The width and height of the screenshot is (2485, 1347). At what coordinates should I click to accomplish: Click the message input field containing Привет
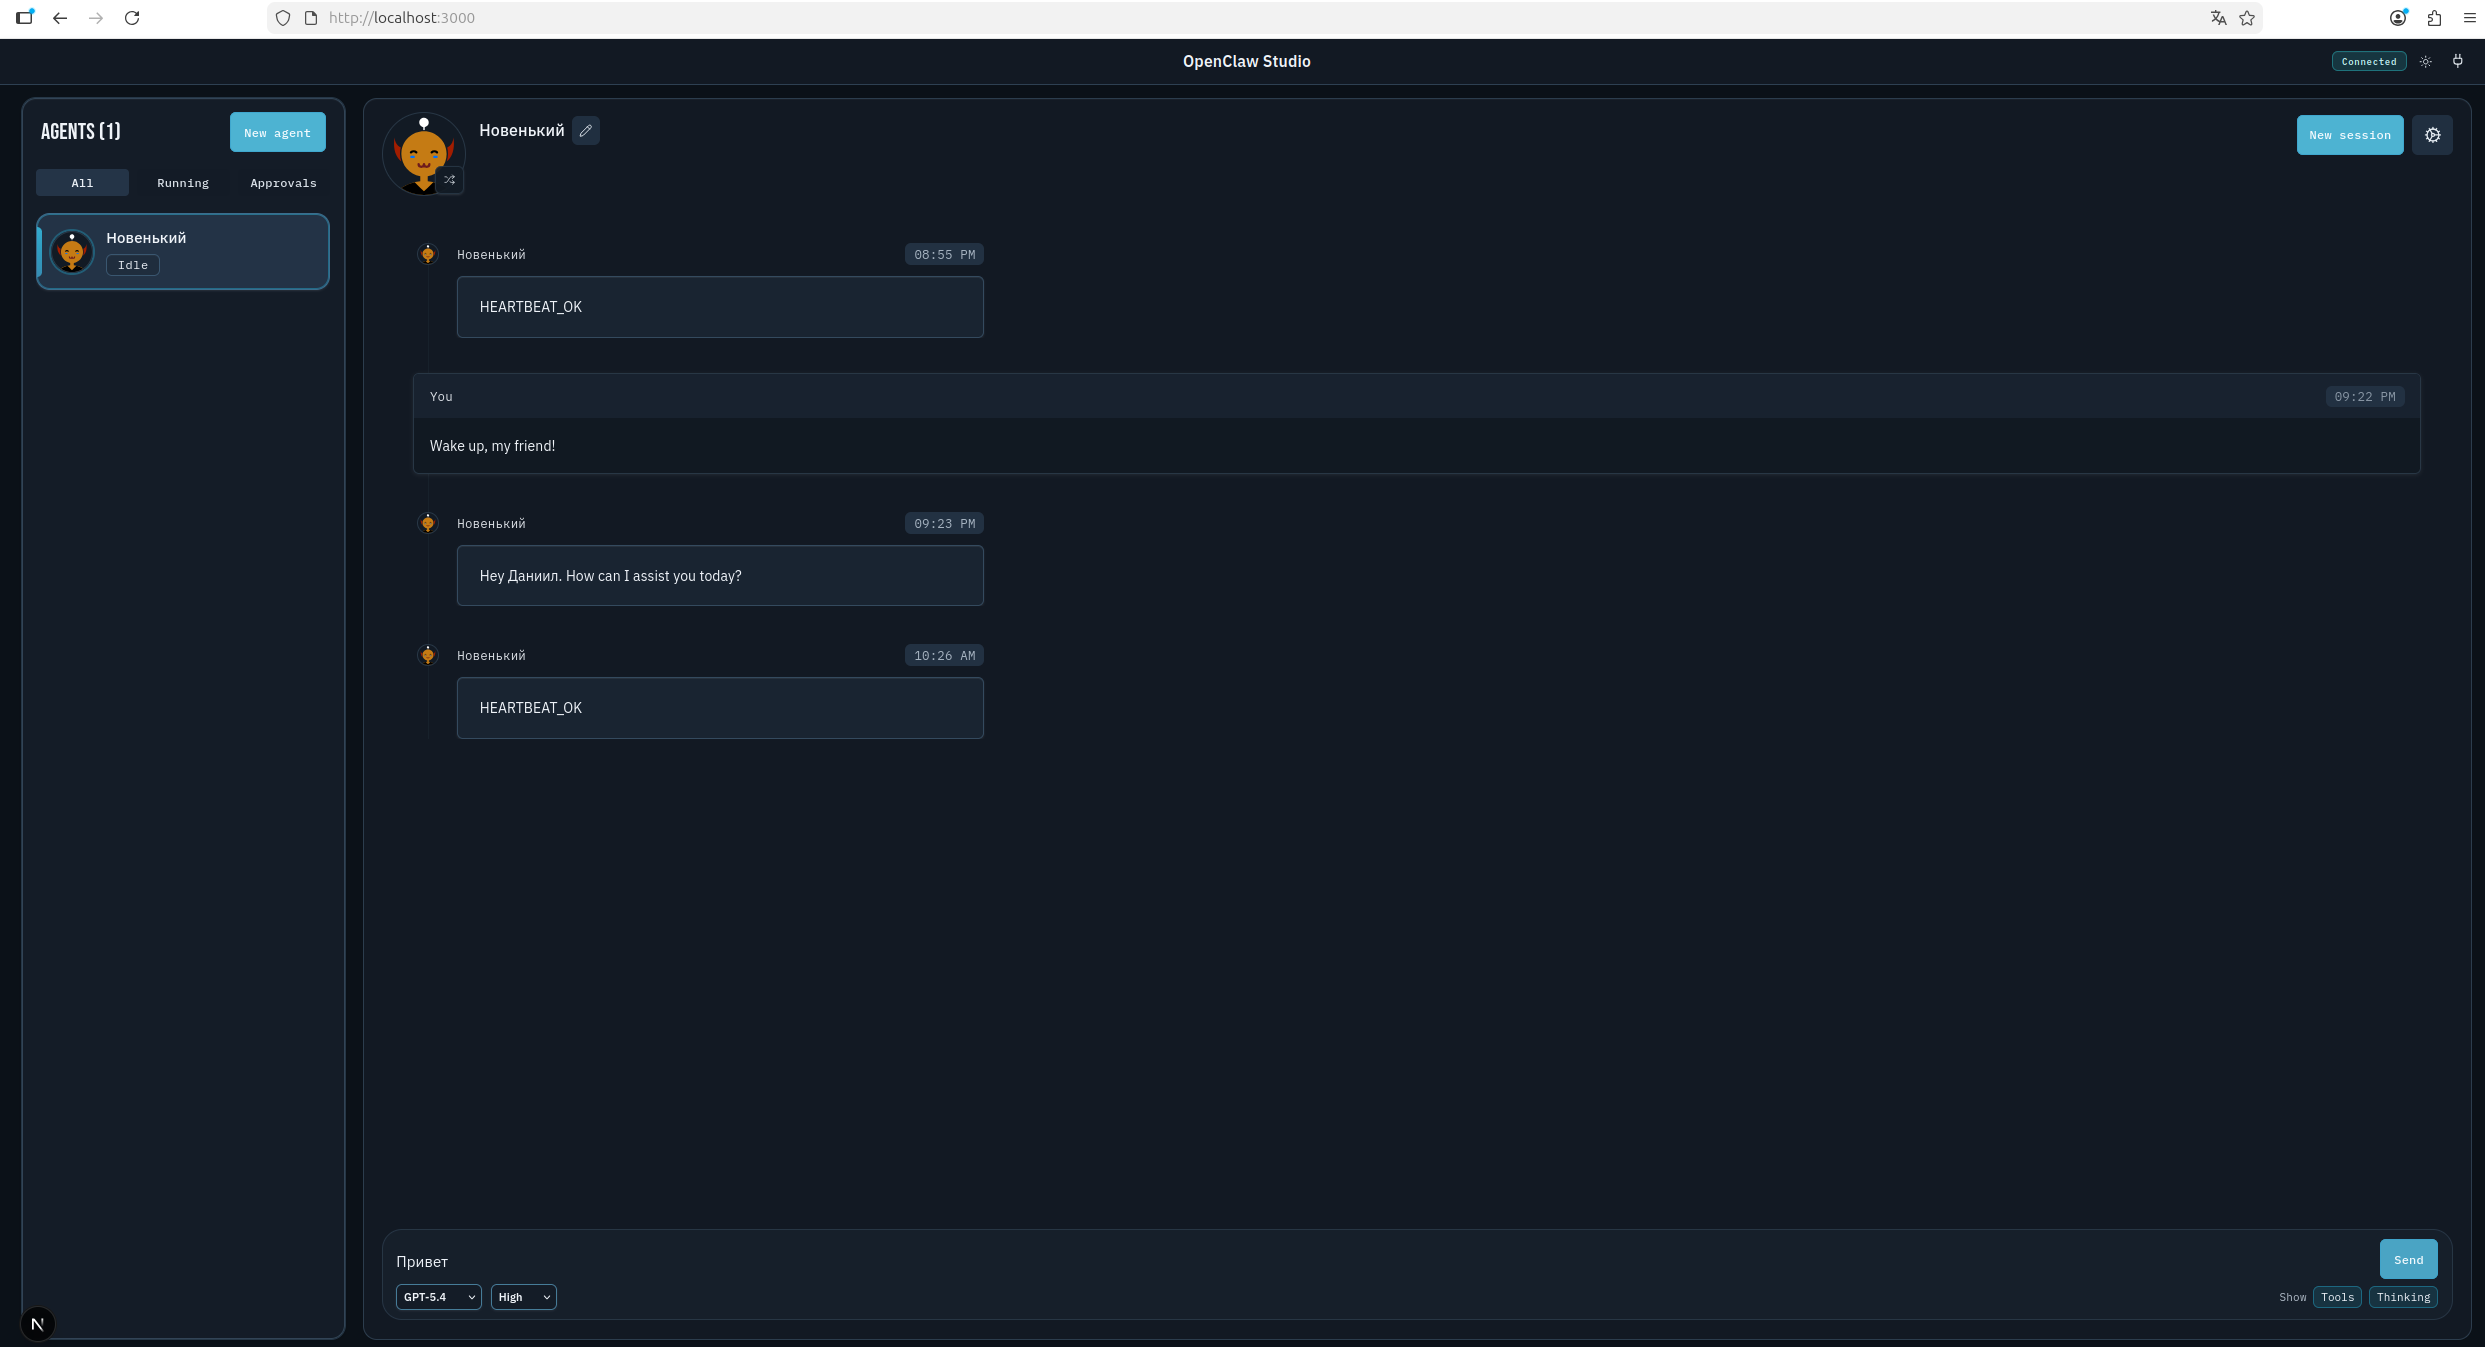coord(1380,1261)
